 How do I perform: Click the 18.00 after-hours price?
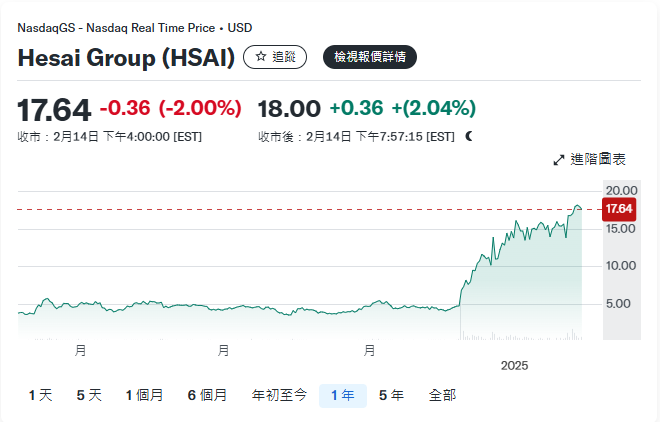point(289,108)
